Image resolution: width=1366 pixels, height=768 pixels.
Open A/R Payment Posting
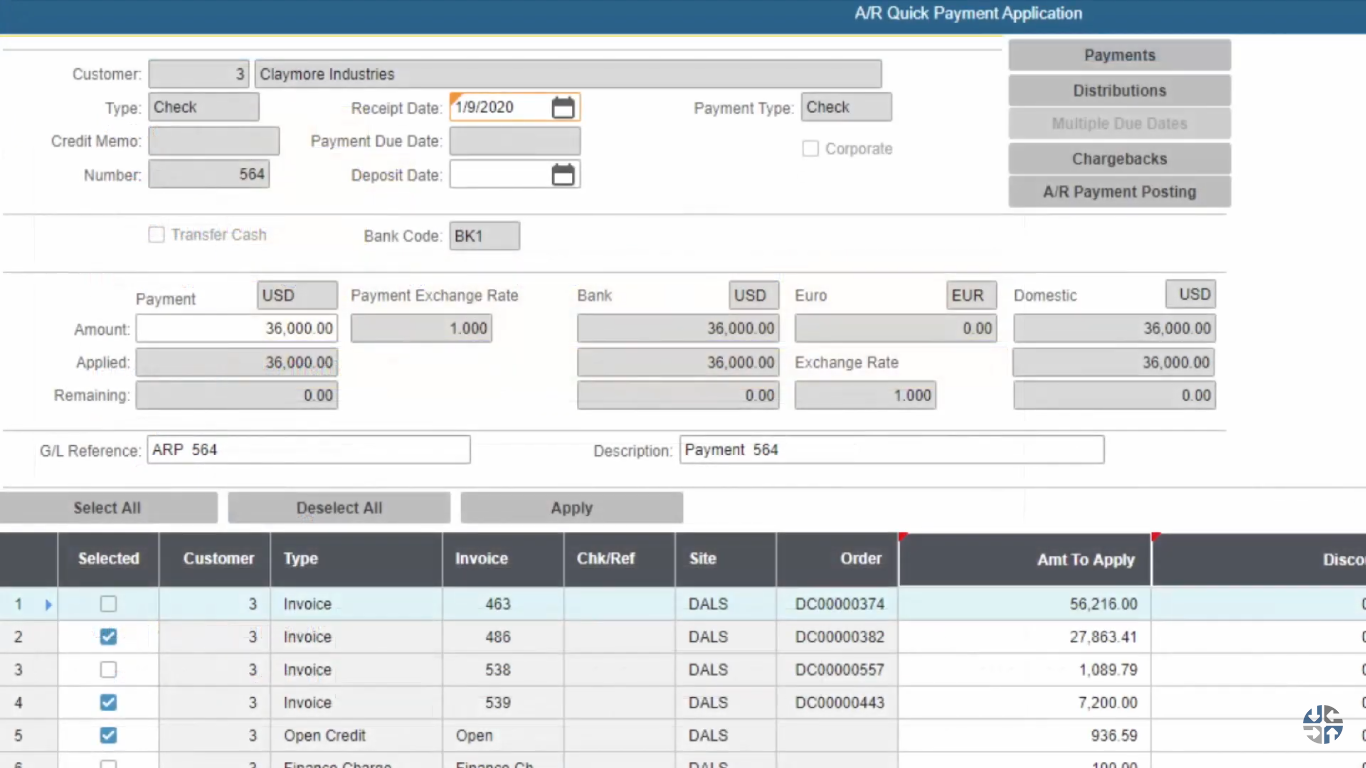(x=1119, y=191)
